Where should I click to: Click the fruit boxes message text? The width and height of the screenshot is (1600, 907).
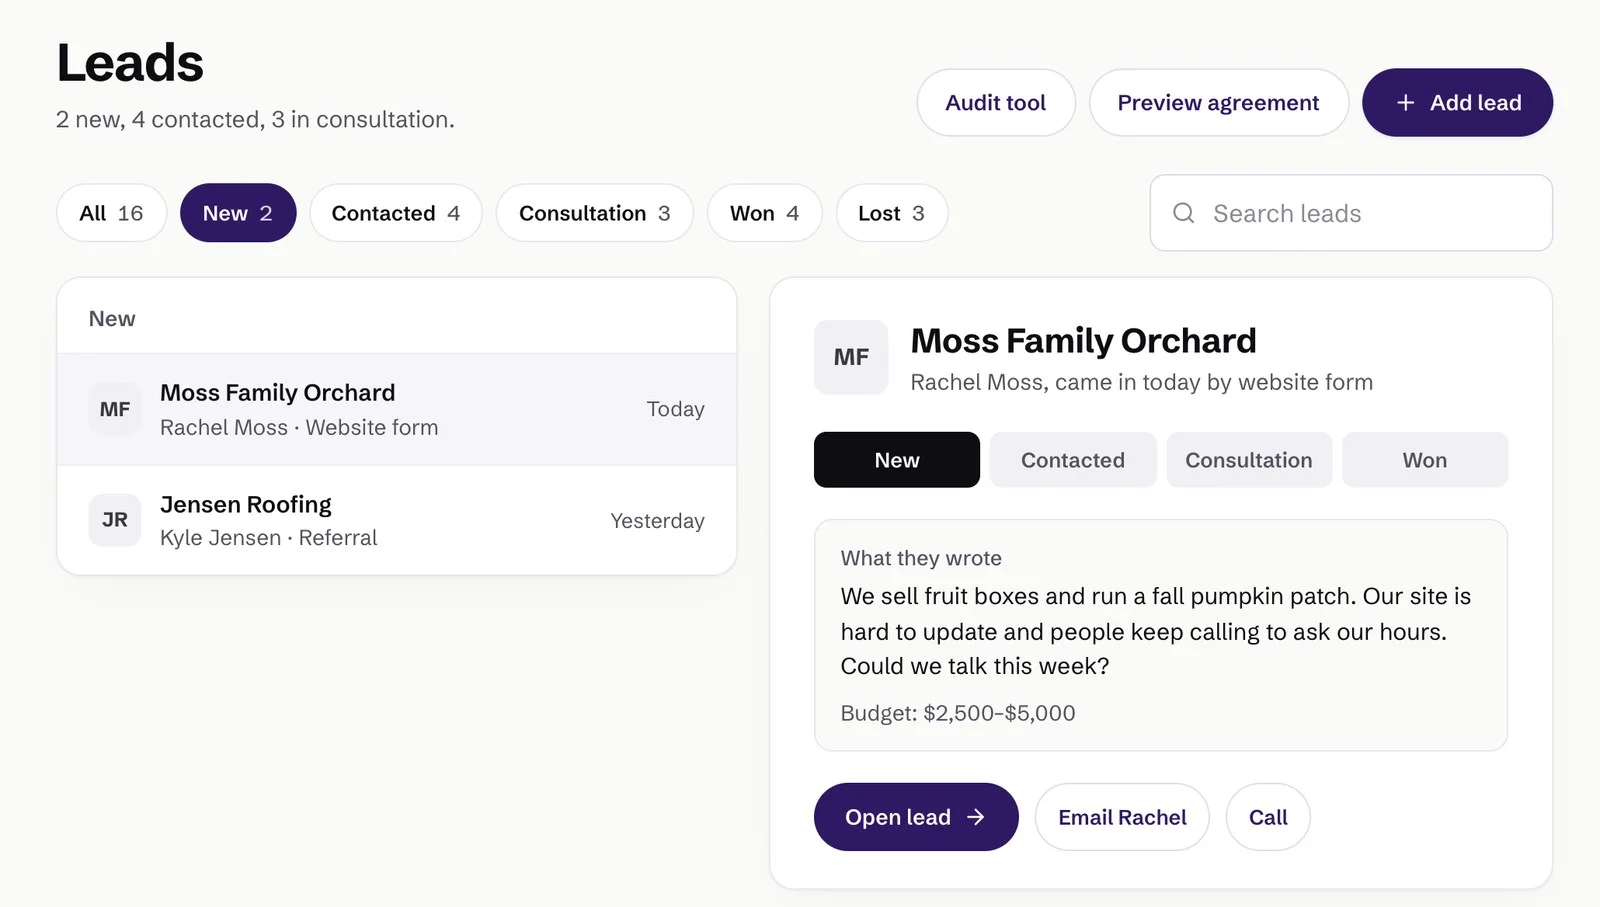coord(1156,631)
